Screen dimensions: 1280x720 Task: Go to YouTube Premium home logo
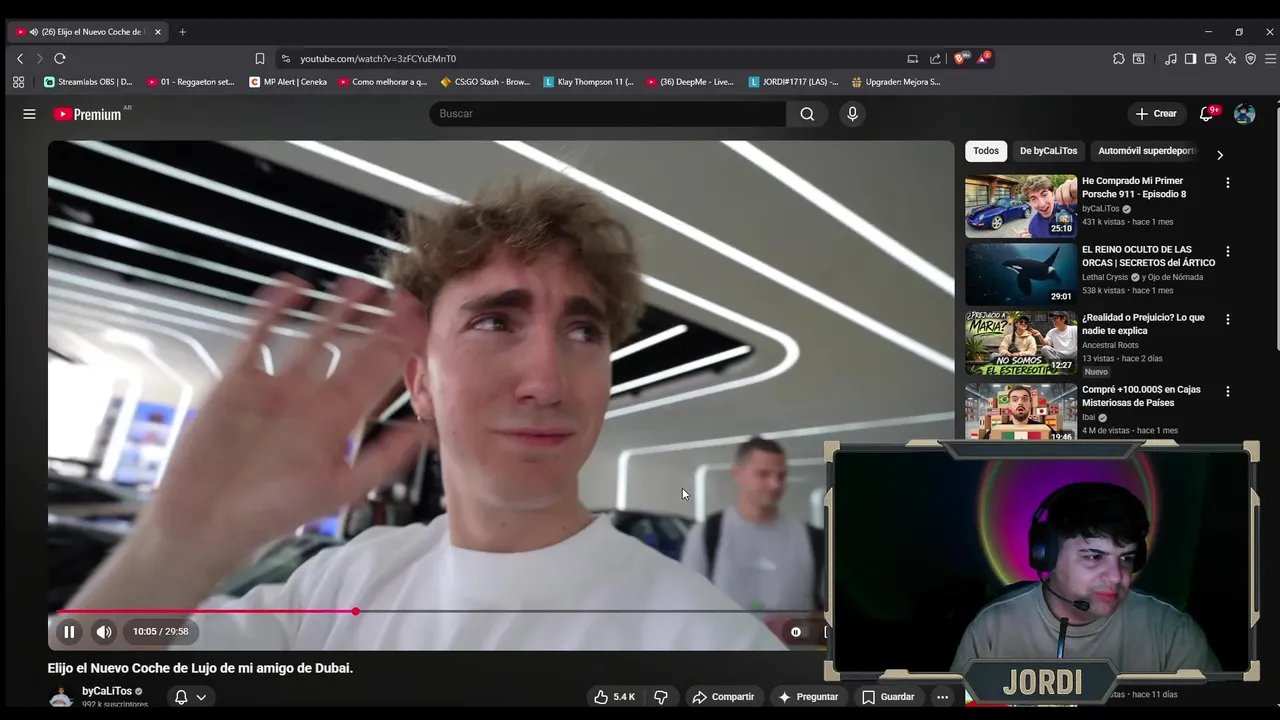point(88,114)
